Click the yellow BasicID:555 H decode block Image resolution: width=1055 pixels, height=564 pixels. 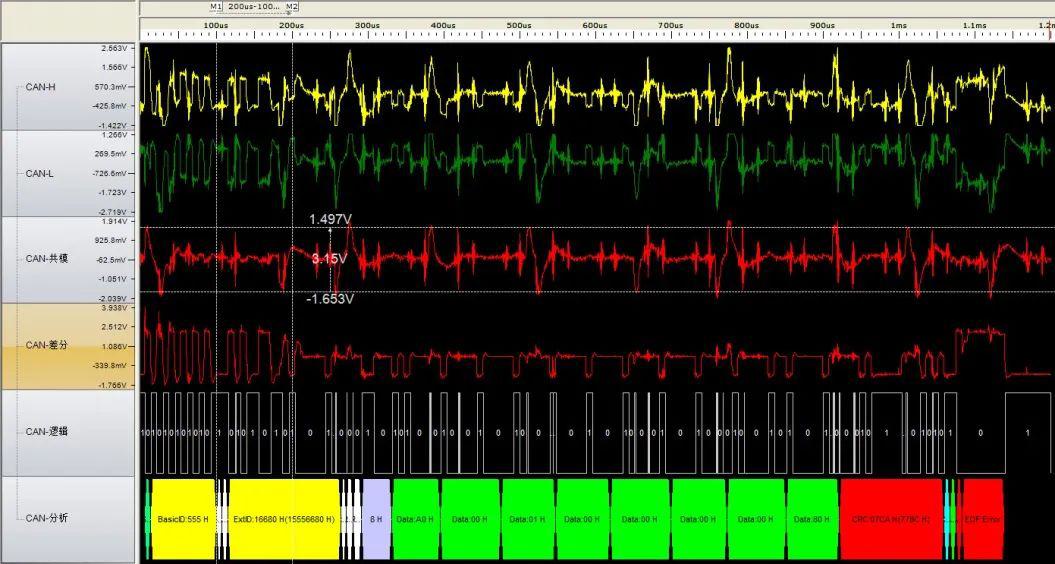pyautogui.click(x=182, y=520)
